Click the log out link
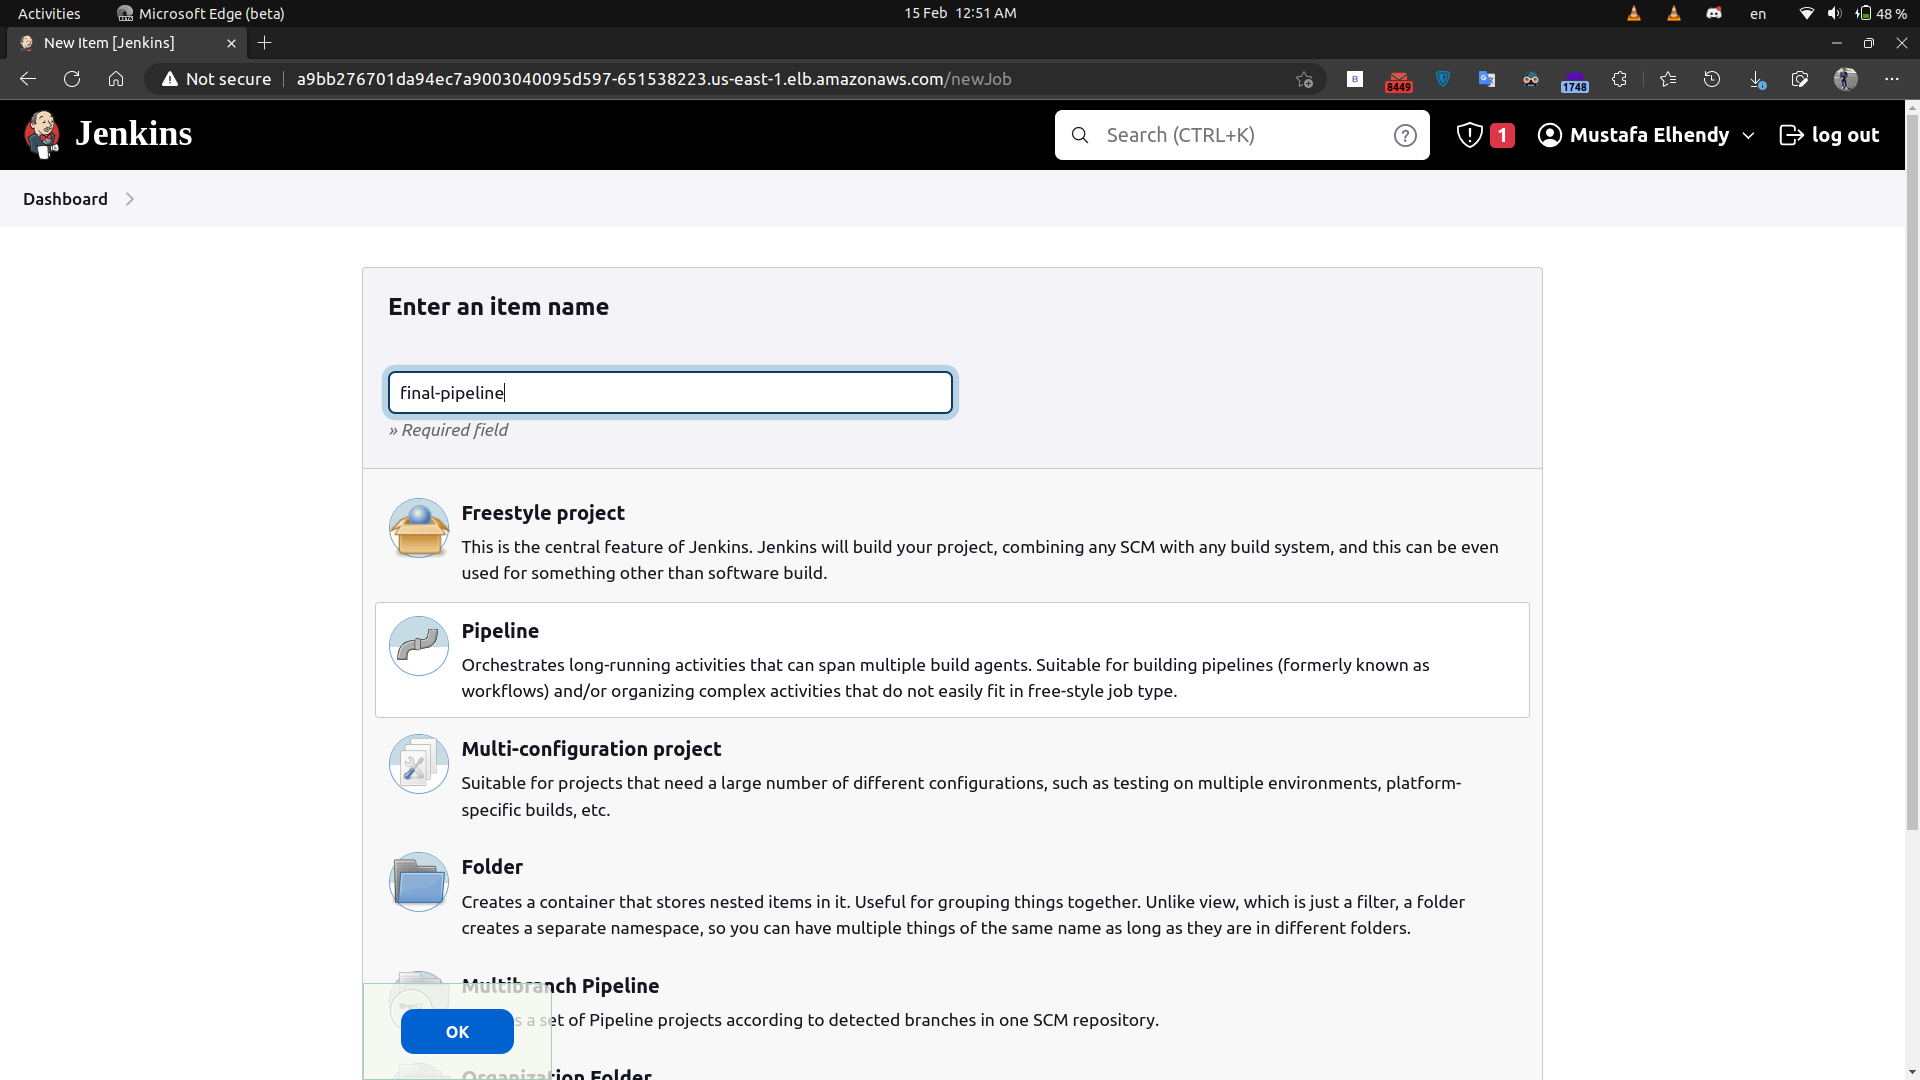 pos(1830,134)
